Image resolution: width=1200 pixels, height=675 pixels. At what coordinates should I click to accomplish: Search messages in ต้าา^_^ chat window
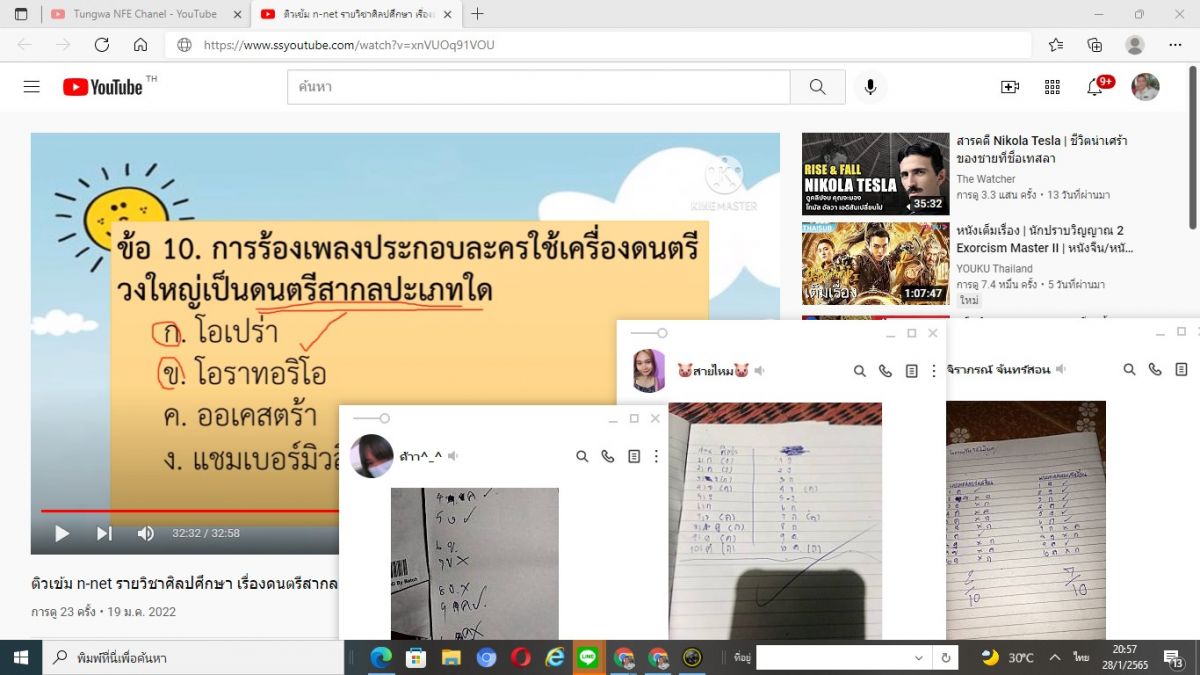[x=582, y=456]
